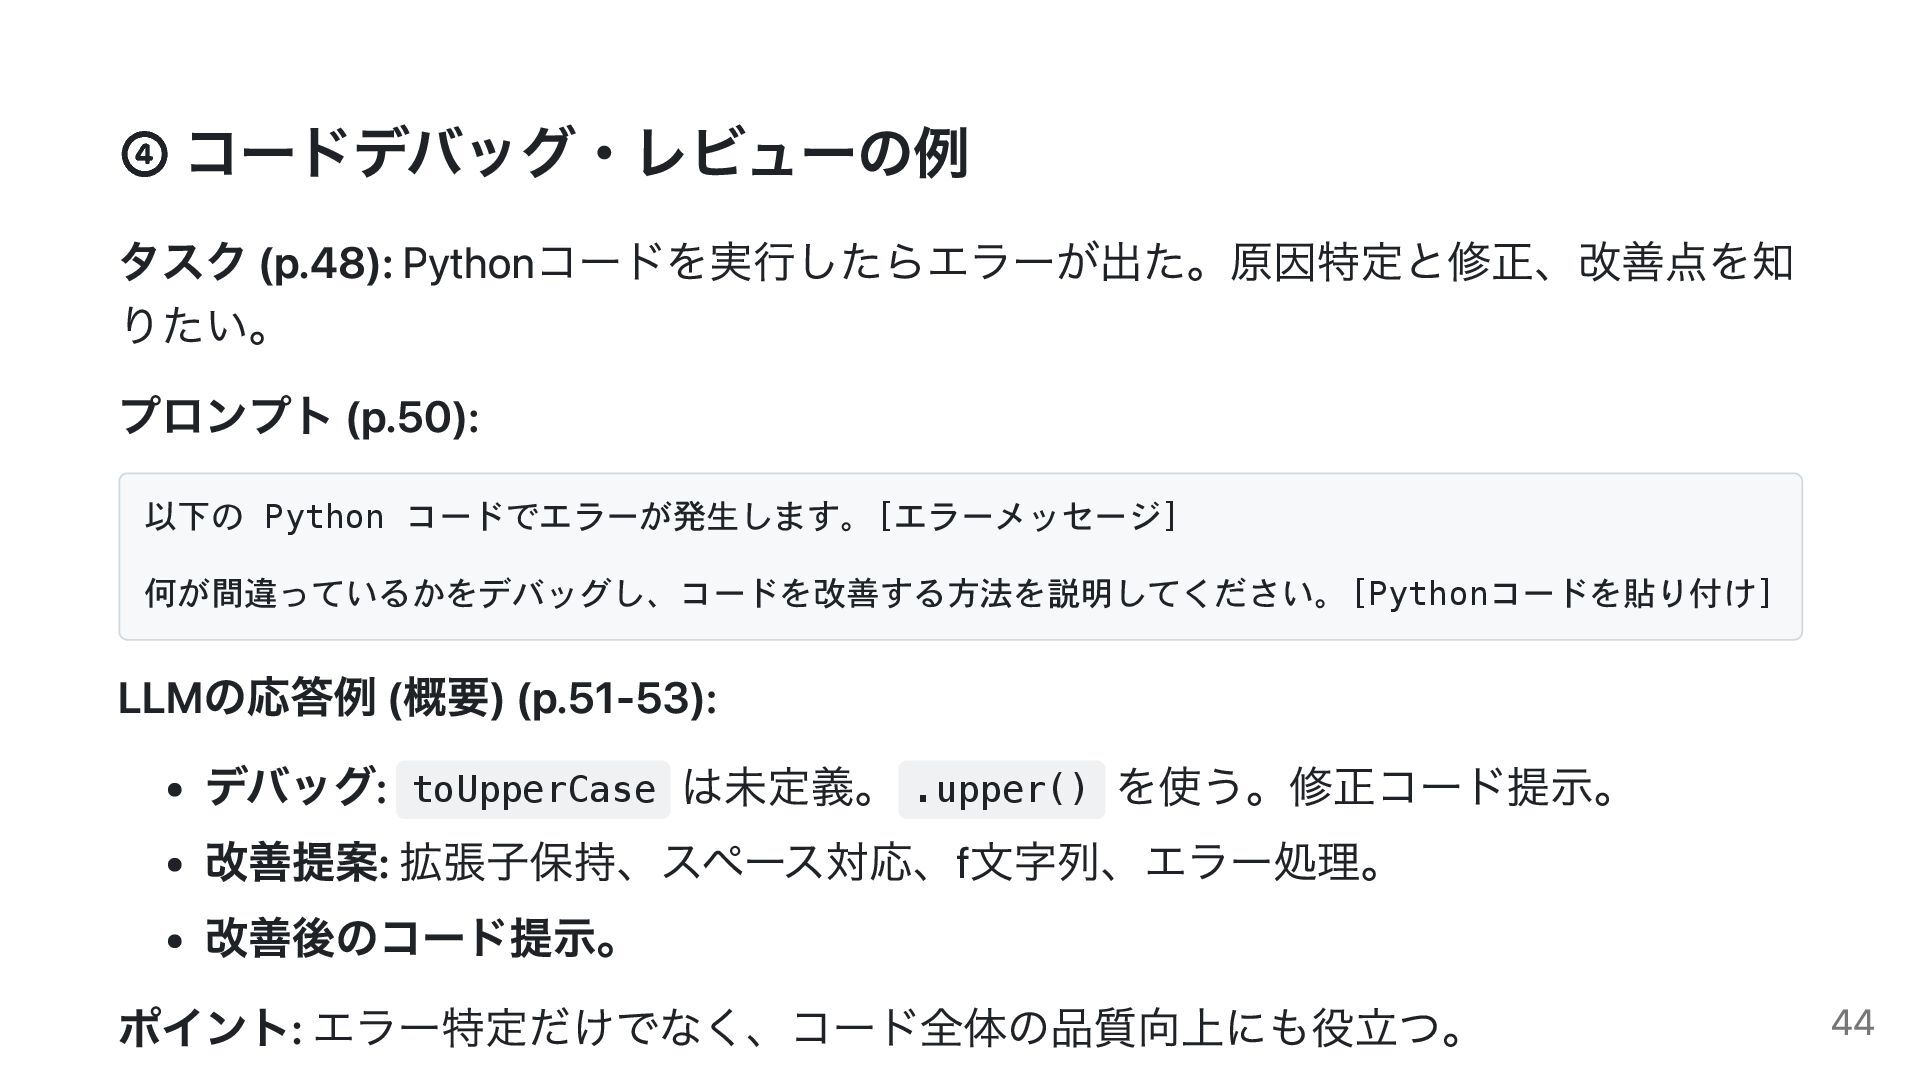
Task: Click the 改善後のコード提示 bullet text
Action: (411, 938)
